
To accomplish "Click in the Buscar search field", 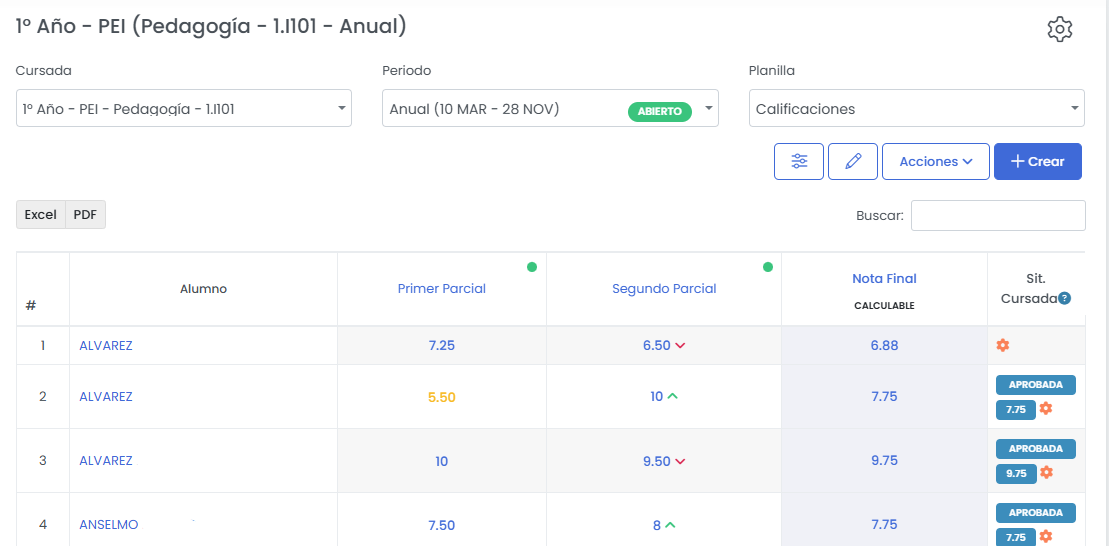I will pyautogui.click(x=997, y=215).
